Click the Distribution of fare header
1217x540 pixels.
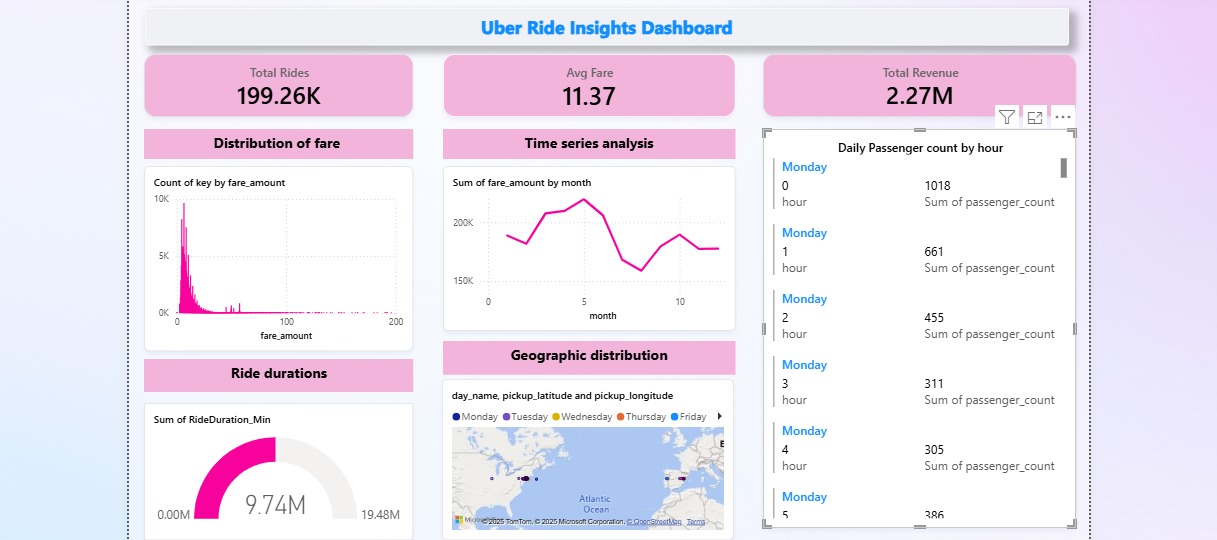pos(277,144)
